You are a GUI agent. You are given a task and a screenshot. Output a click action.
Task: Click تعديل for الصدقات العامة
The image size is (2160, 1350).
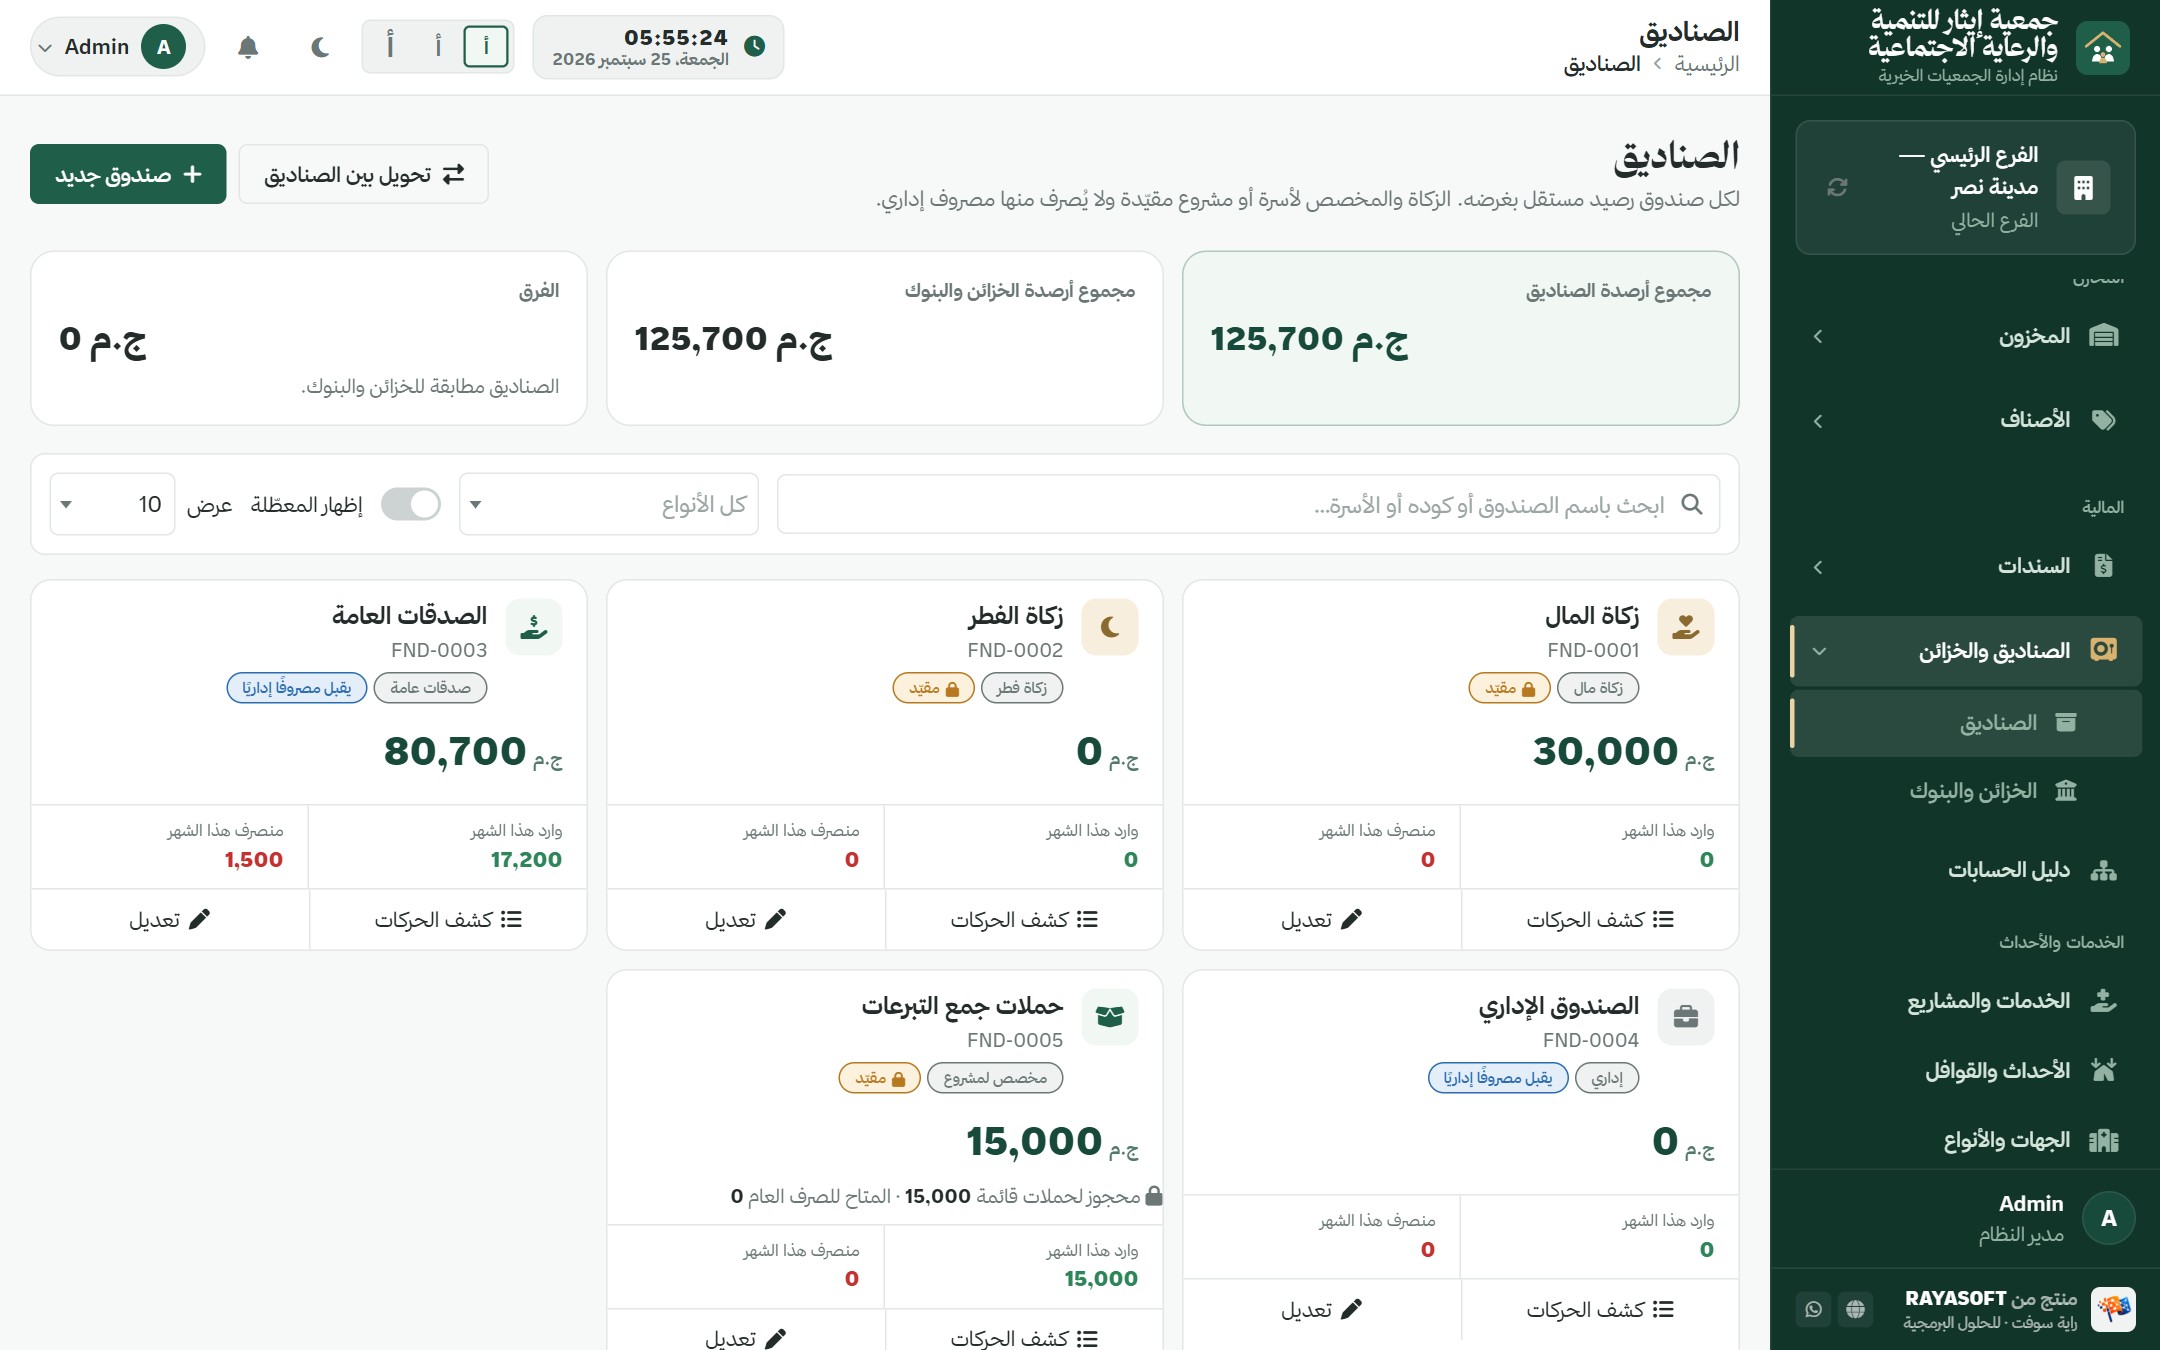coord(170,919)
